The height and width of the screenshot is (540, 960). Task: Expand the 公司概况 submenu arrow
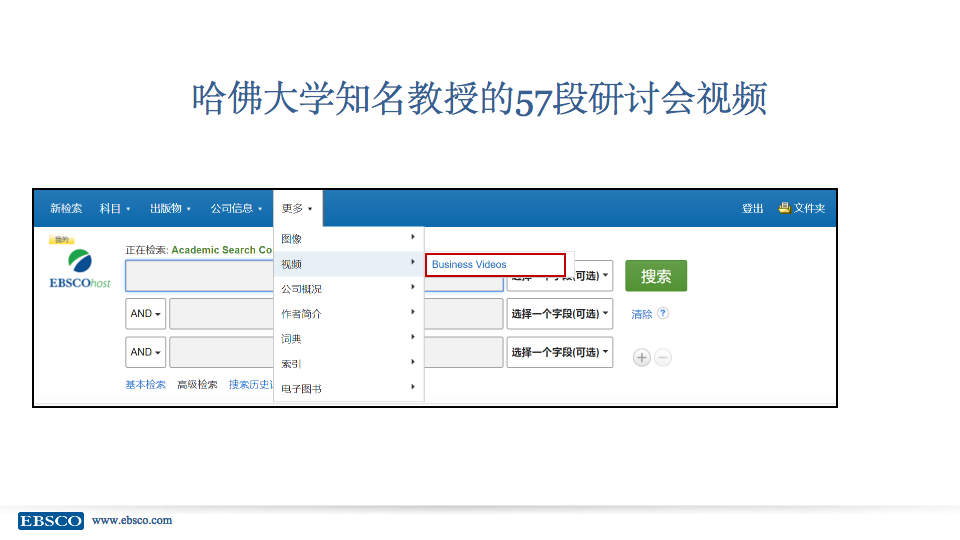coord(413,287)
